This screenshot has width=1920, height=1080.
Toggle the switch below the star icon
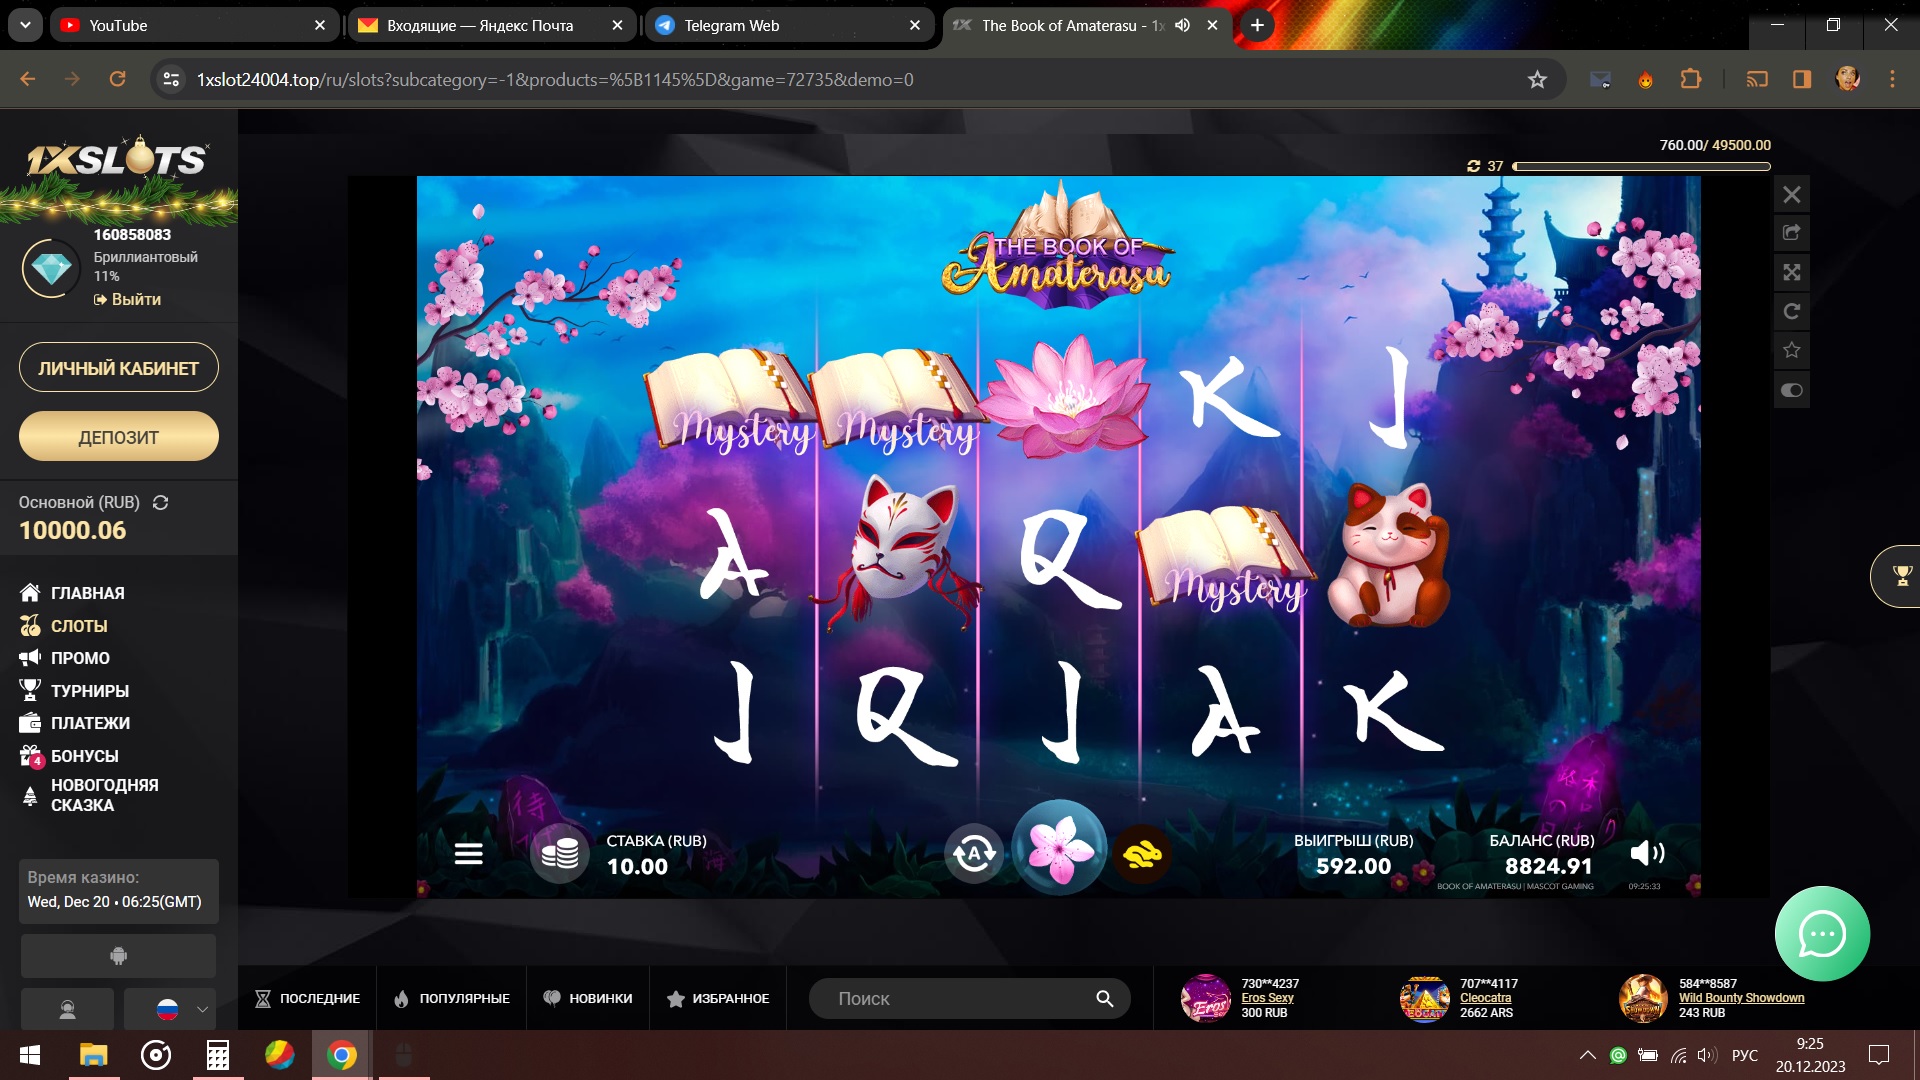pos(1791,390)
